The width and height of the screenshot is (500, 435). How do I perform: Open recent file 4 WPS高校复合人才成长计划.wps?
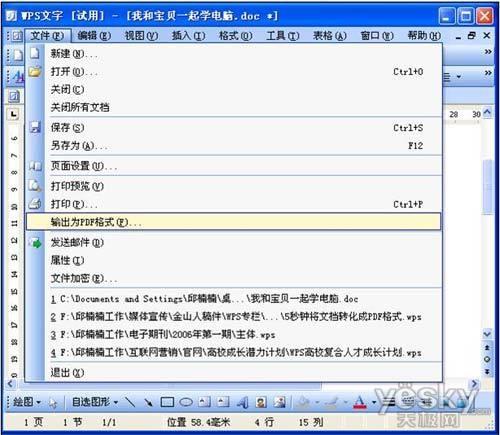pyautogui.click(x=234, y=352)
